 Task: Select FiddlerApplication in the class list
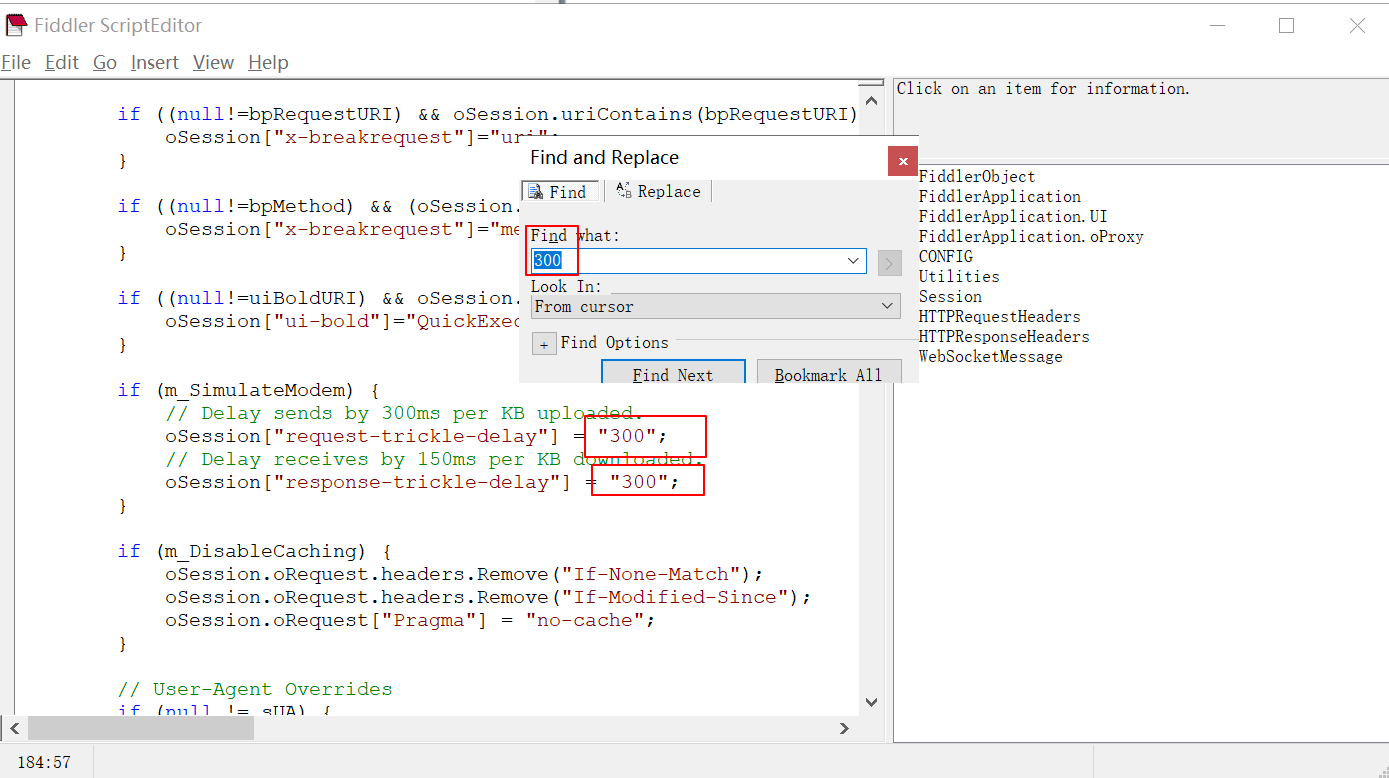[x=1000, y=197]
